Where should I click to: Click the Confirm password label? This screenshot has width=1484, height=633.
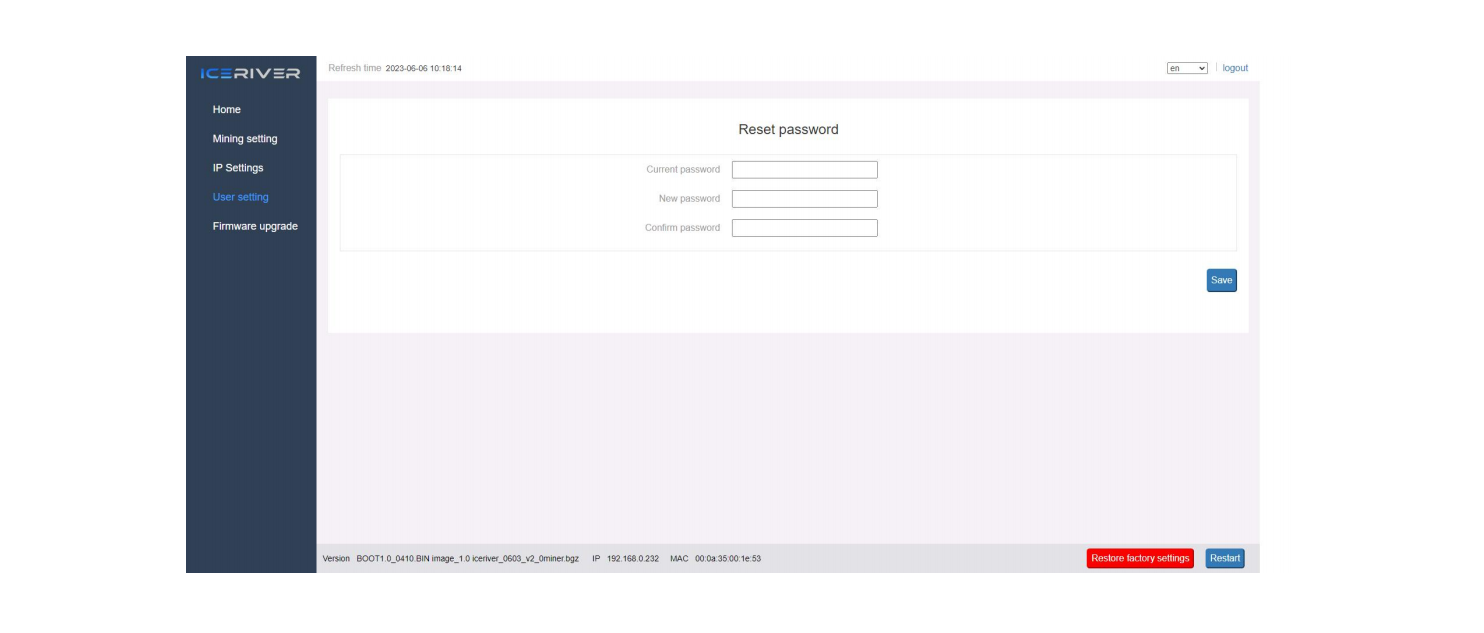tap(682, 228)
